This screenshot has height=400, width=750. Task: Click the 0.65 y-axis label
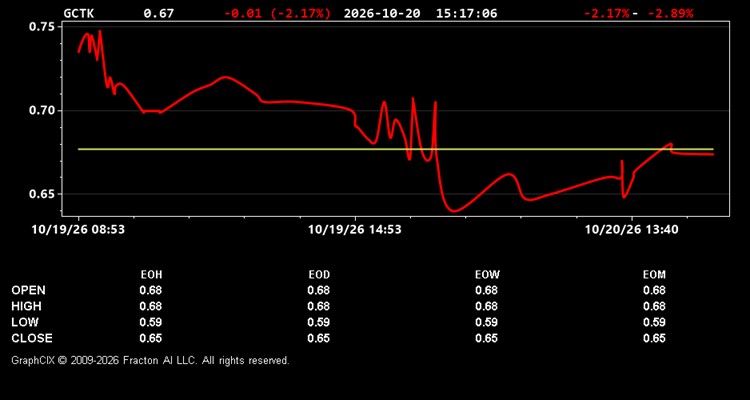(x=42, y=194)
